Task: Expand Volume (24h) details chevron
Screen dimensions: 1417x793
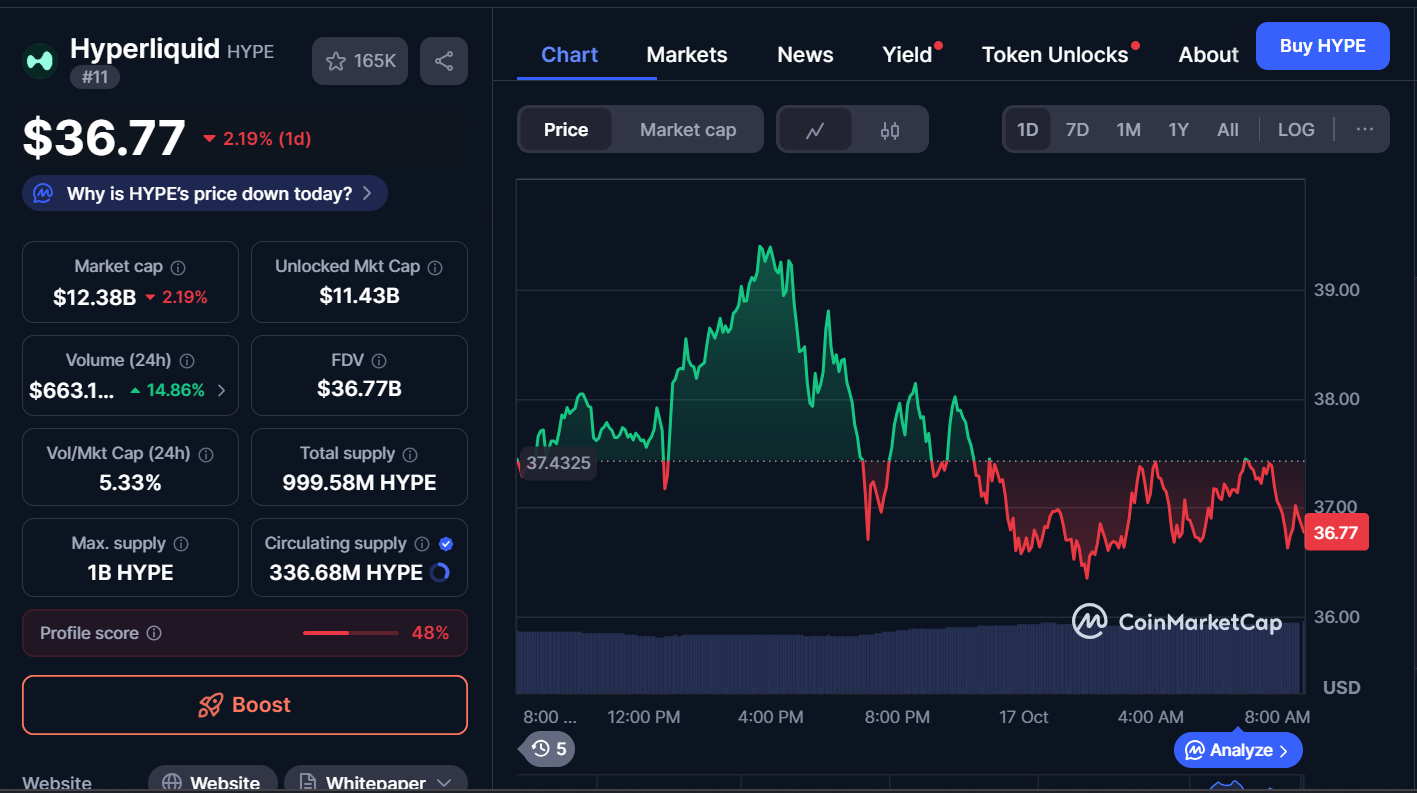Action: pos(221,390)
